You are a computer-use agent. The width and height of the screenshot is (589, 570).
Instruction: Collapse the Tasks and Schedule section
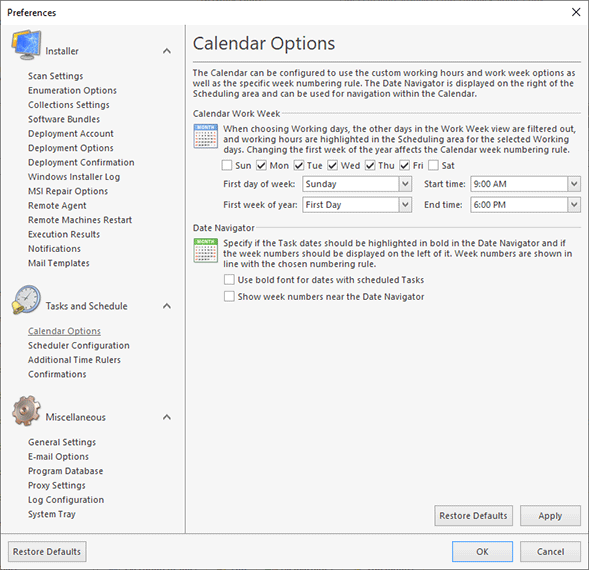click(167, 306)
